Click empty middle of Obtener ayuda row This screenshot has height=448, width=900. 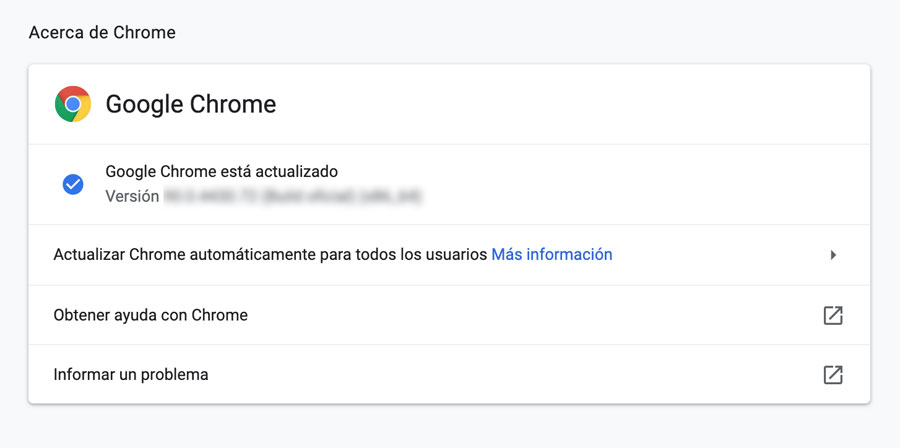534,315
